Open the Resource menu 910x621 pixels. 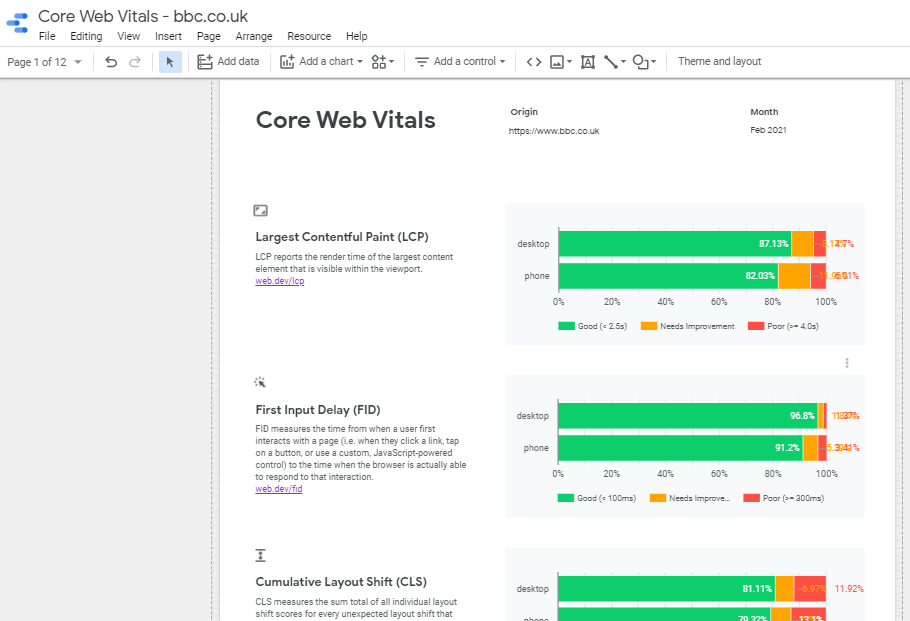309,36
